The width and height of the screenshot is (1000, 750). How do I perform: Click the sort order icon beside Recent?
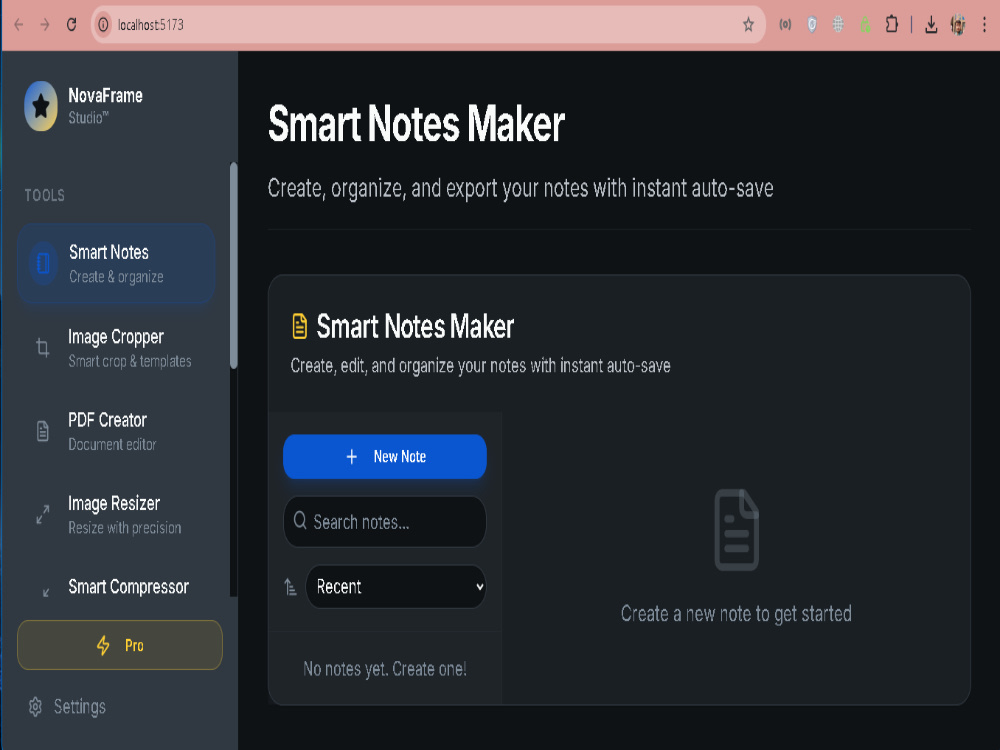290,587
